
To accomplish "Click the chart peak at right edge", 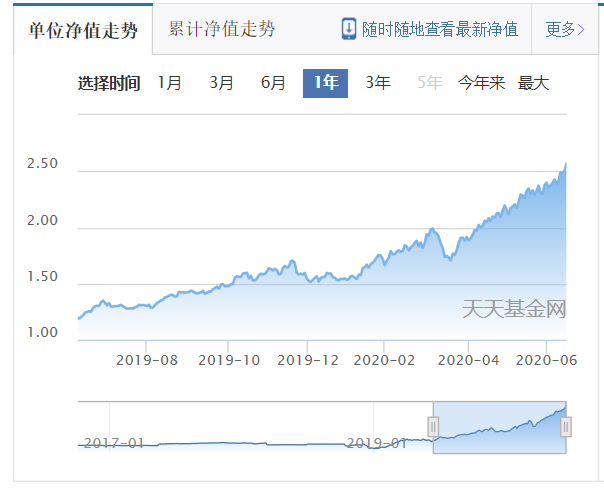I will click(565, 164).
